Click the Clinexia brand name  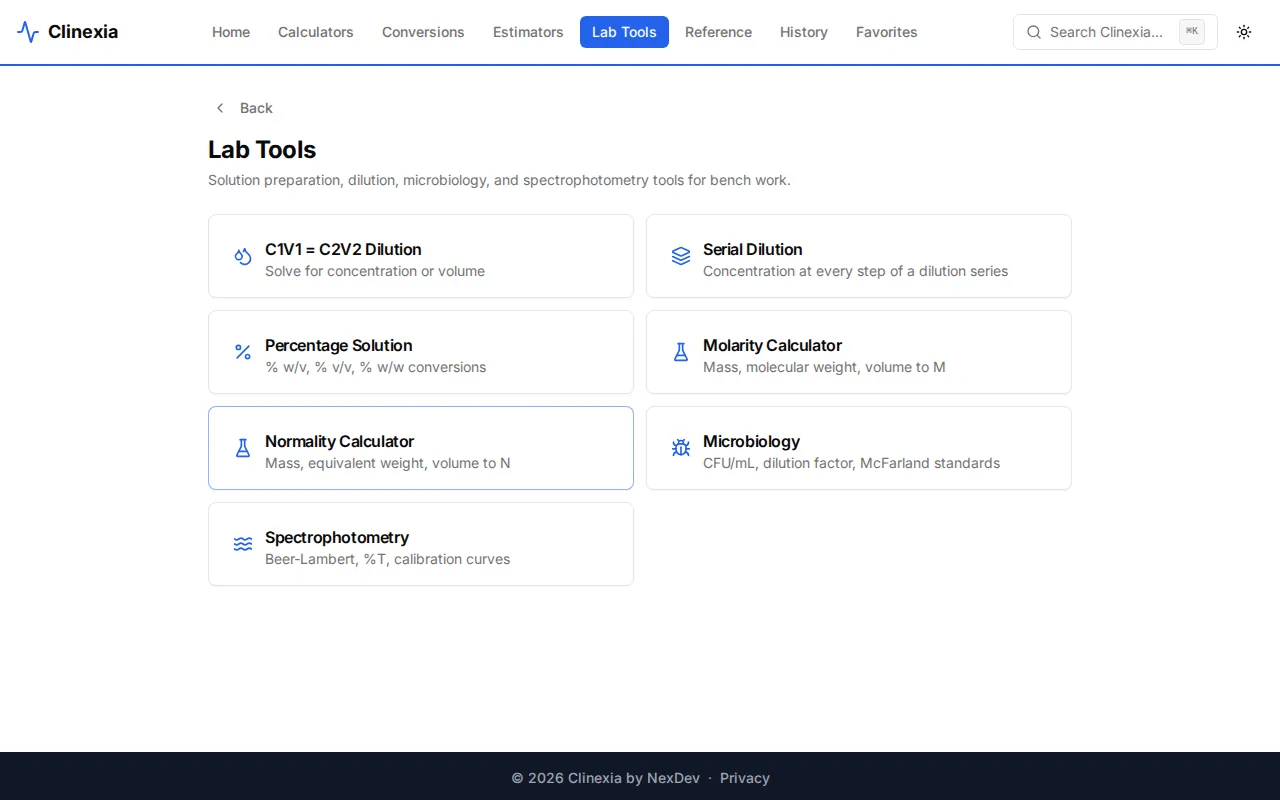point(83,32)
